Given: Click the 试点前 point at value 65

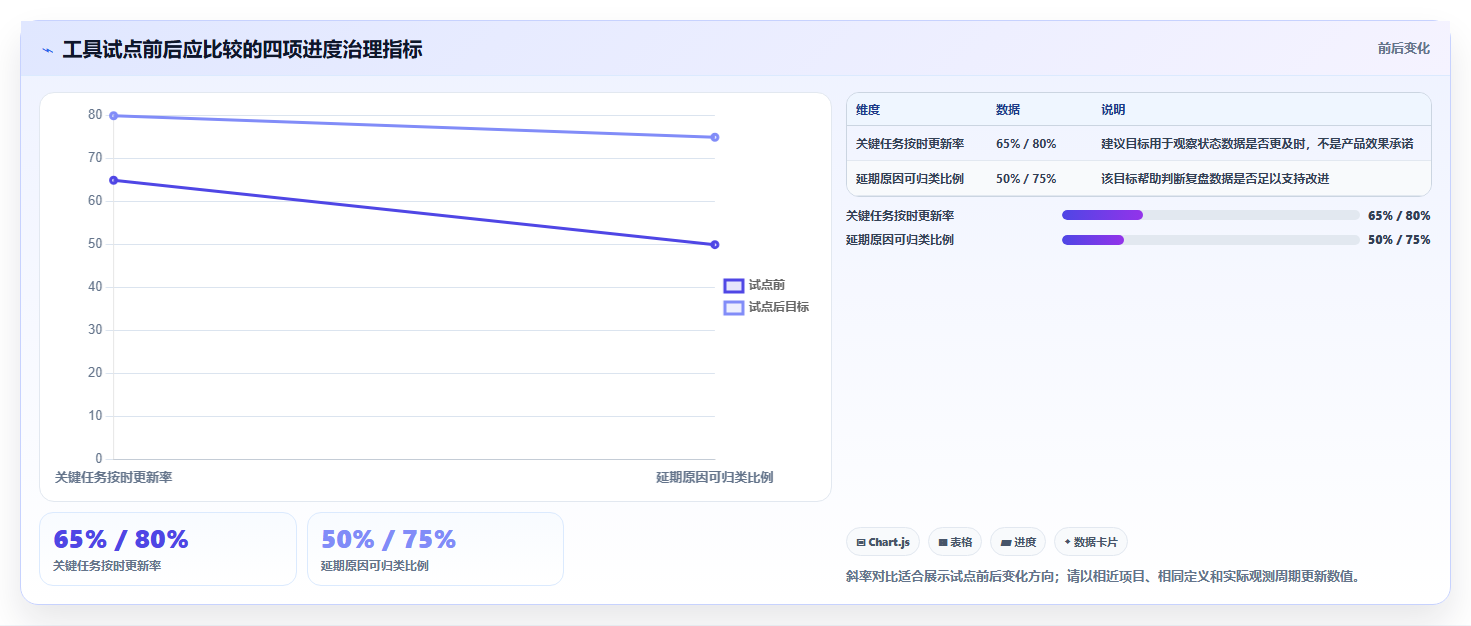Looking at the screenshot, I should [114, 181].
